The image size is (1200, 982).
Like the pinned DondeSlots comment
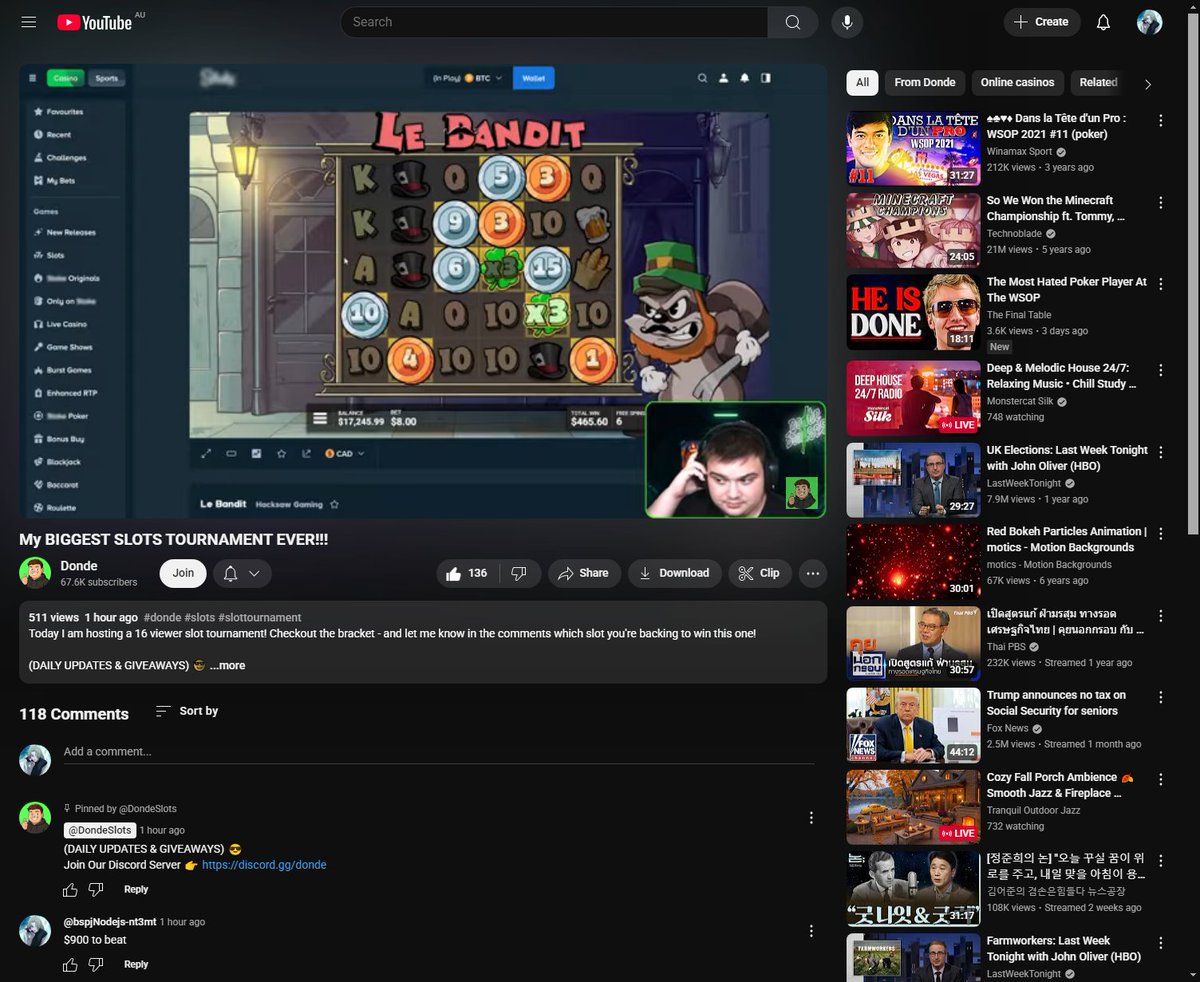tap(70, 889)
